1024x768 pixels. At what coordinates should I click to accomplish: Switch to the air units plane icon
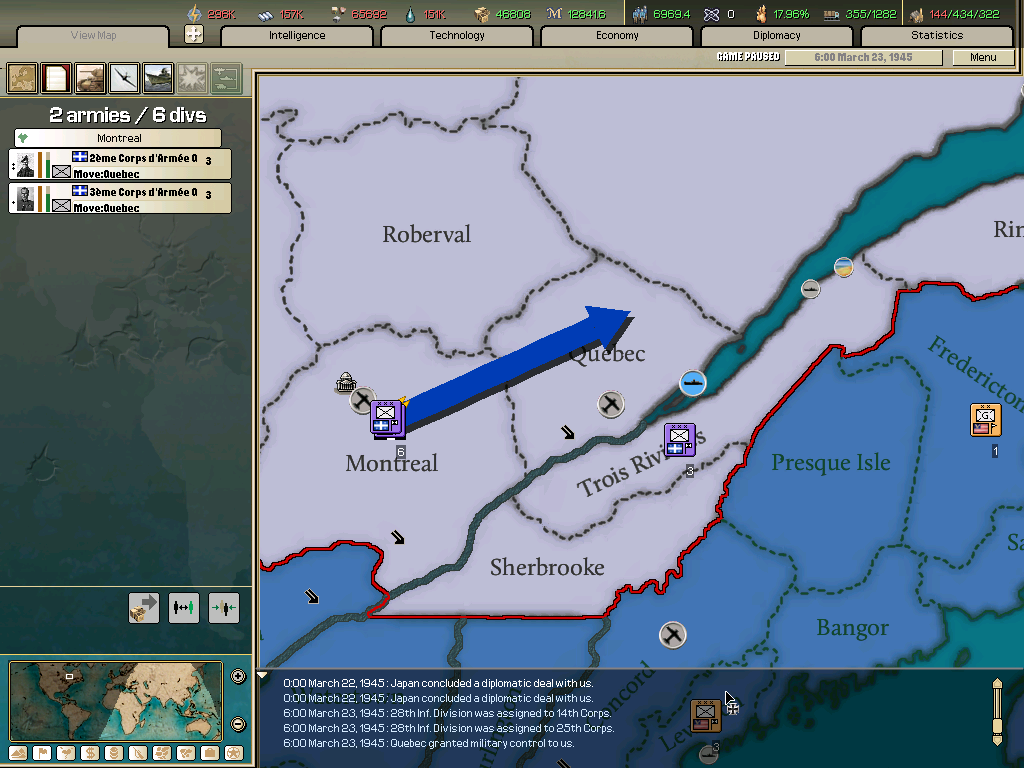tap(122, 78)
